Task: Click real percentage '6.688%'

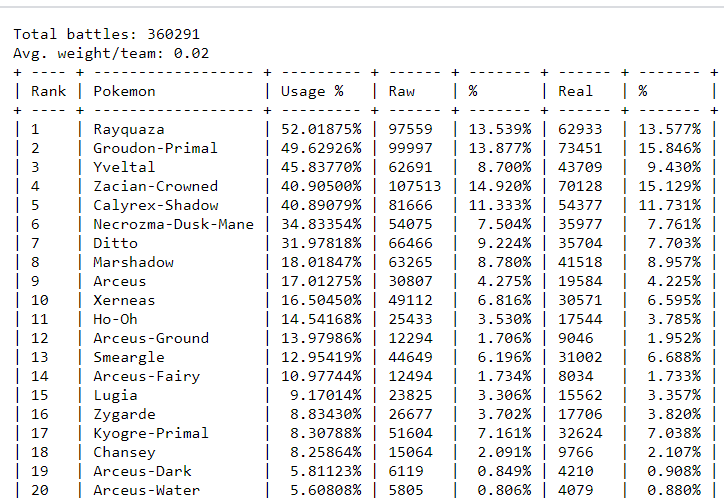Action: (x=674, y=357)
